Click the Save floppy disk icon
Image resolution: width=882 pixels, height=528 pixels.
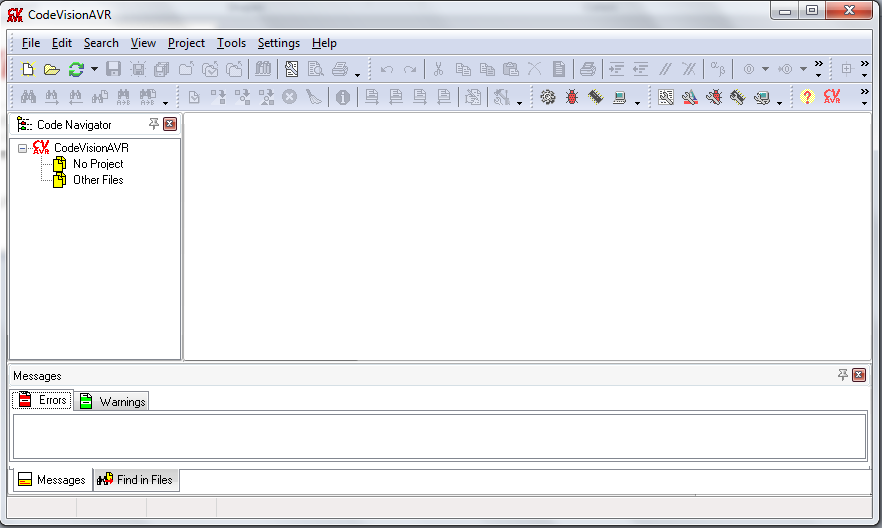click(114, 69)
